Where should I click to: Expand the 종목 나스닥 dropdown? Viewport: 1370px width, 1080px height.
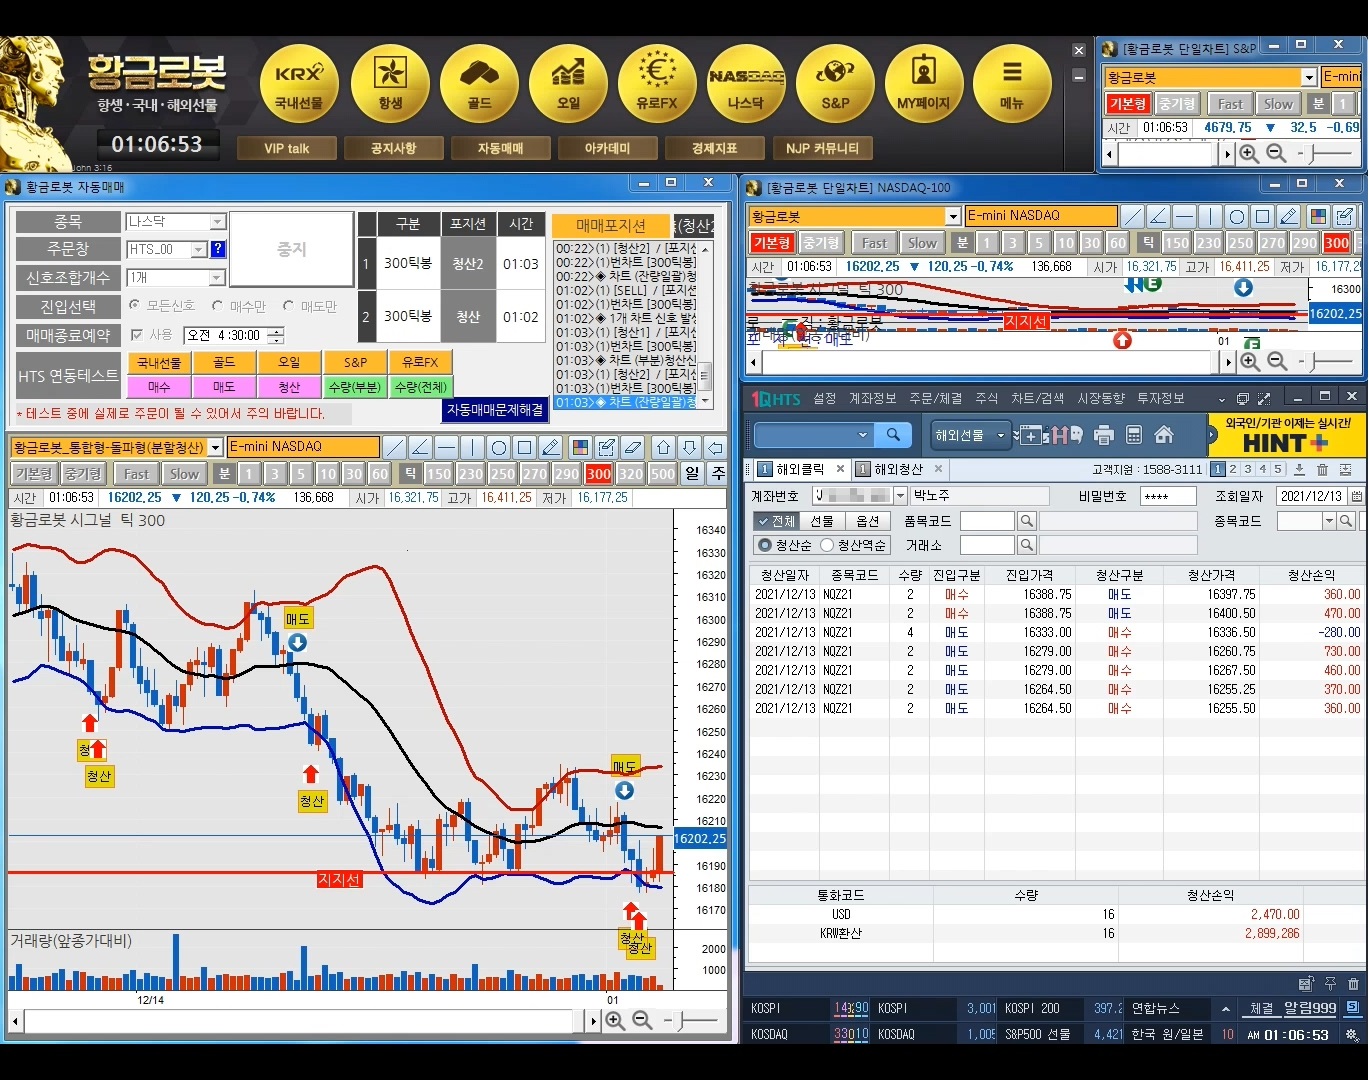217,222
